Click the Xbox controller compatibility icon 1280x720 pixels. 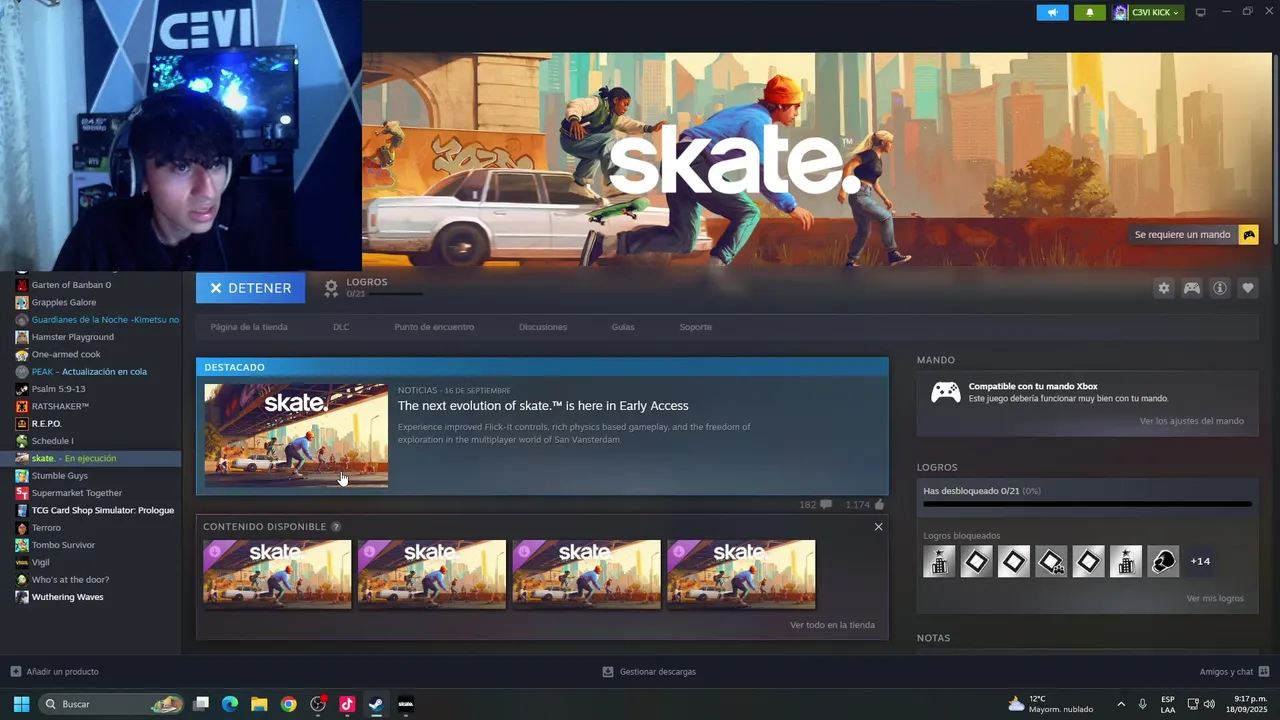tap(946, 392)
